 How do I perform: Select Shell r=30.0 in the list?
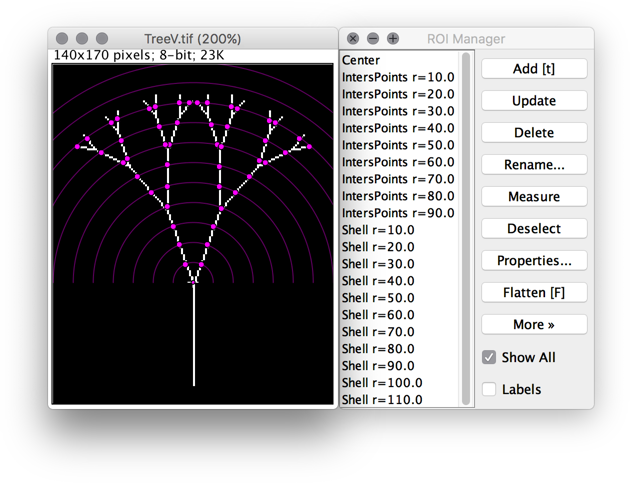click(x=399, y=264)
